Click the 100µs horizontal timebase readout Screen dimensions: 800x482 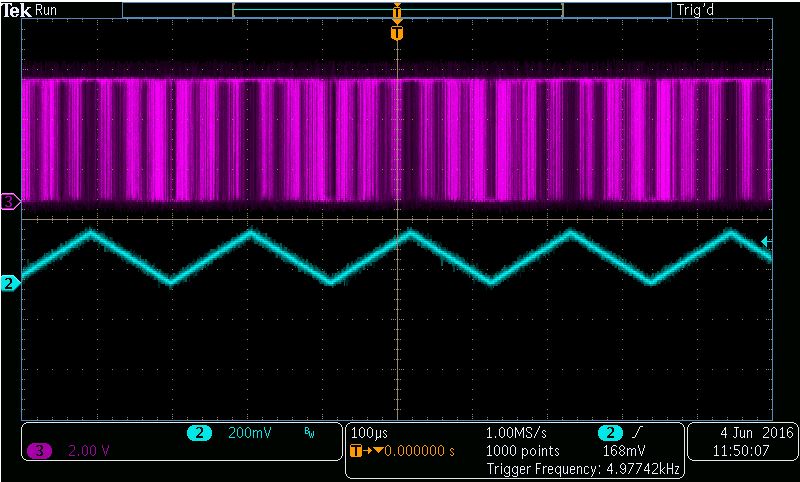369,433
